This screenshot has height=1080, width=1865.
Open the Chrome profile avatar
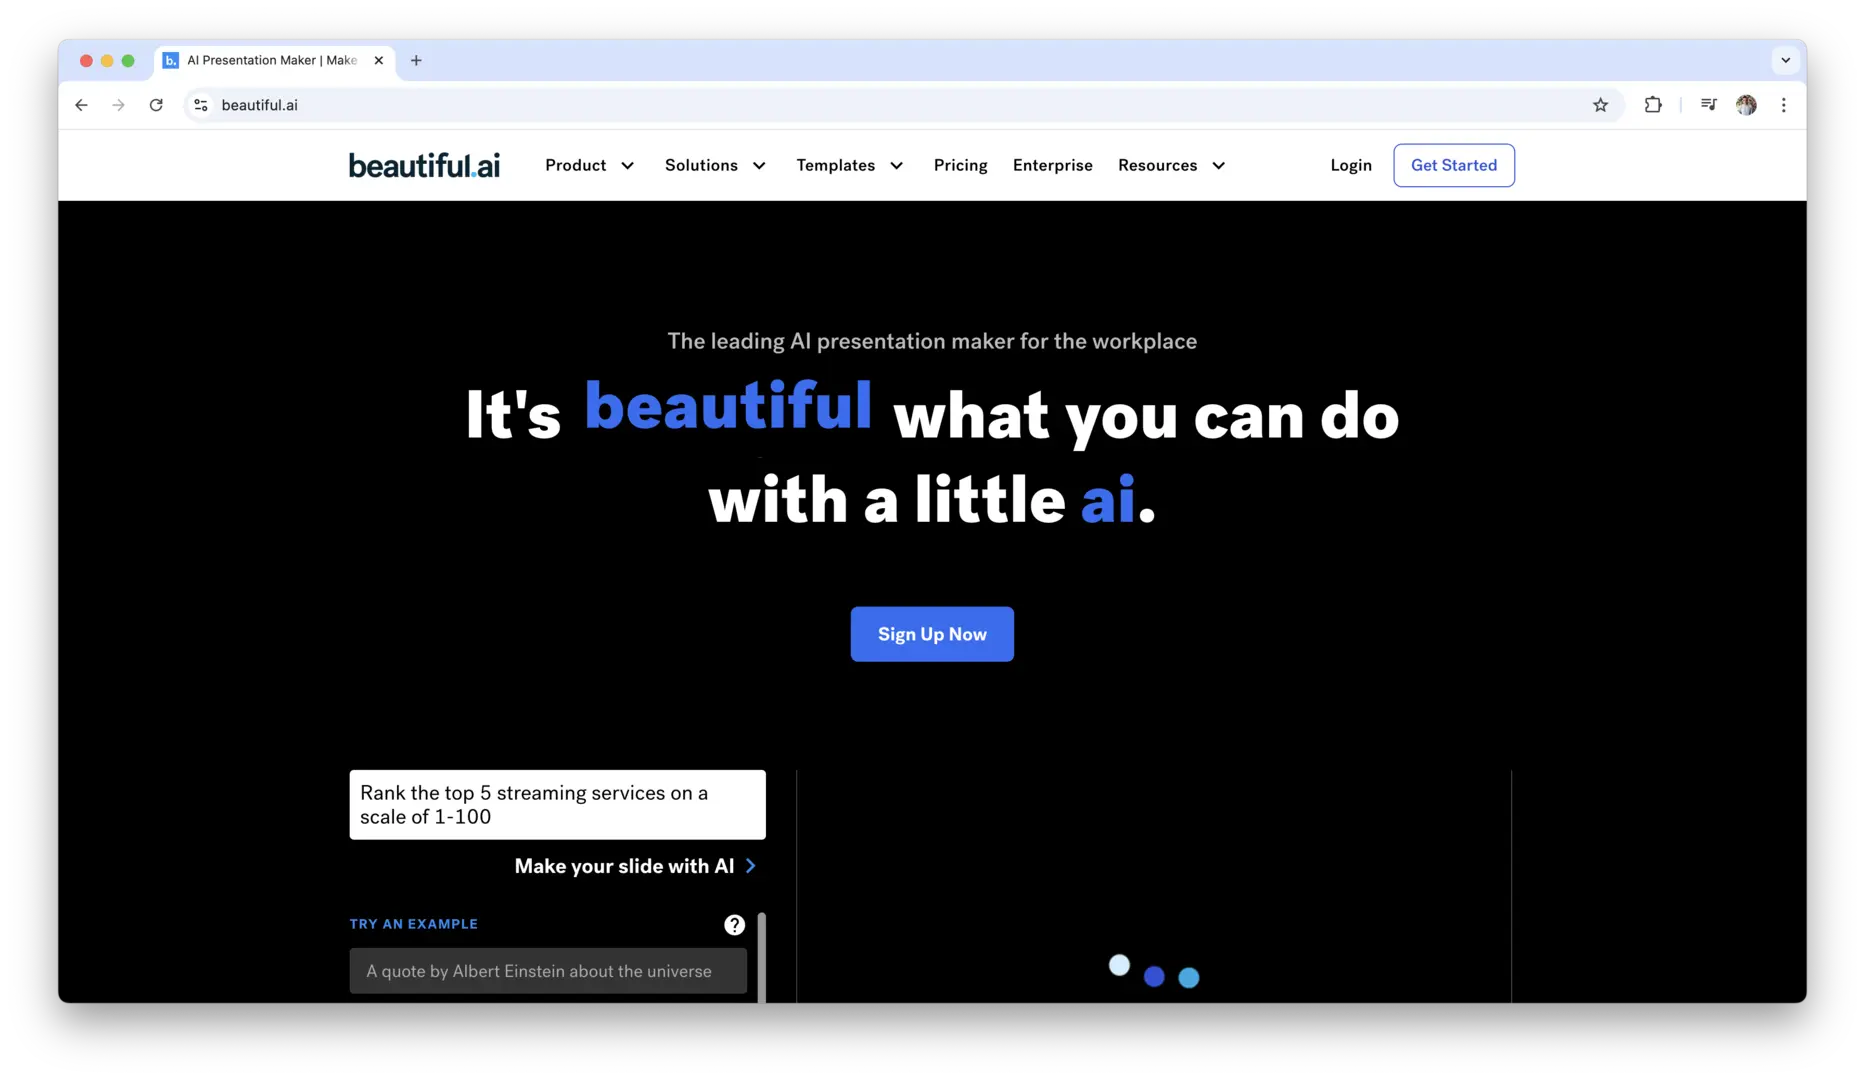click(1746, 105)
